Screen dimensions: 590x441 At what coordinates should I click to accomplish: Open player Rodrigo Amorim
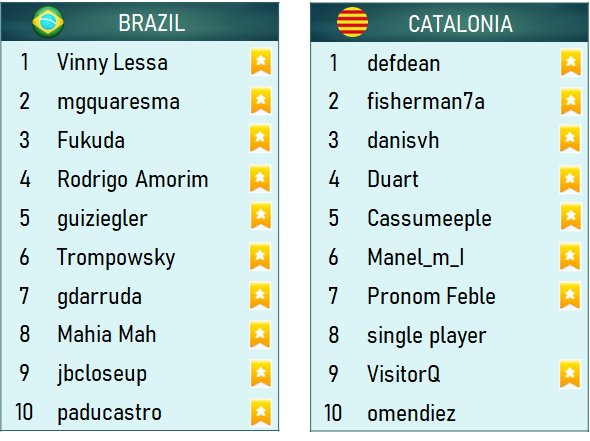[133, 179]
